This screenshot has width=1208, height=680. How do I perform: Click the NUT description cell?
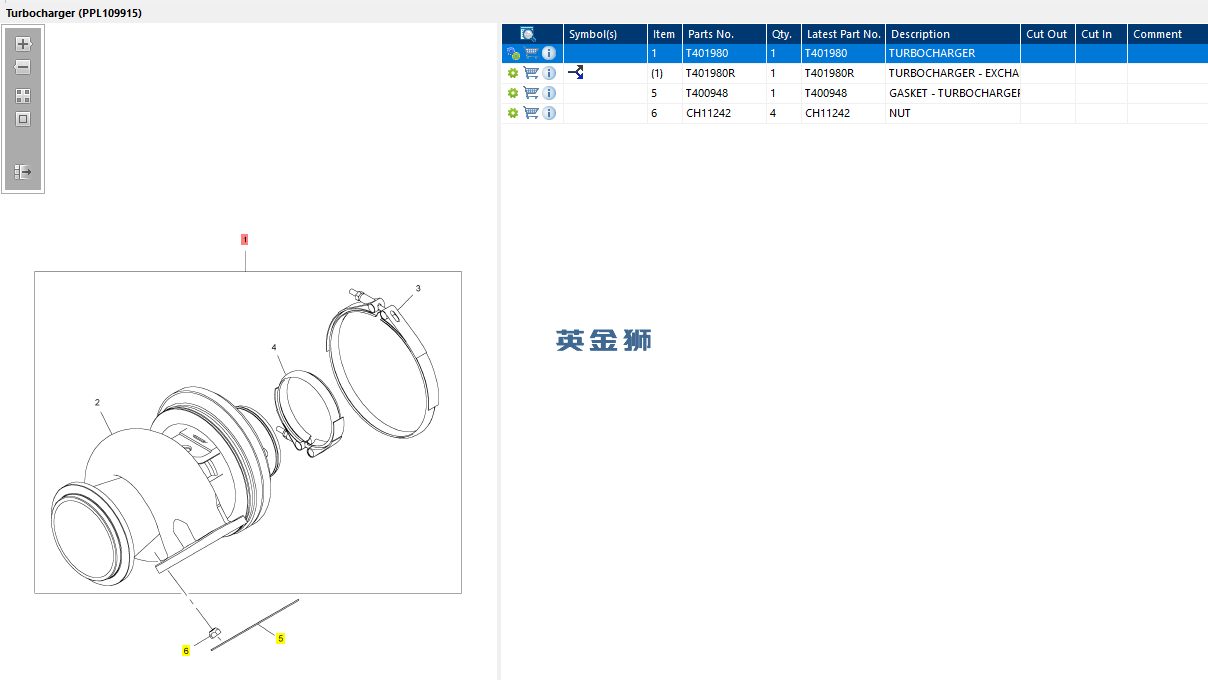(953, 113)
